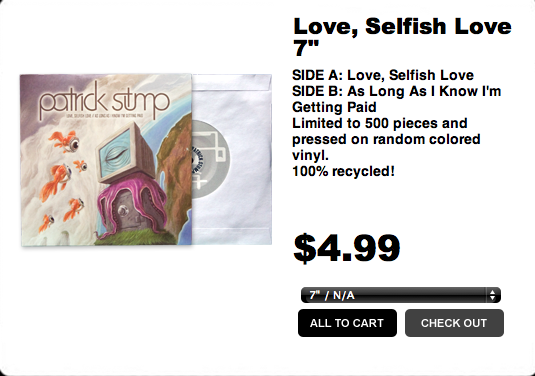Viewport: 535px width, 376px height.
Task: Click the up-down arrows on format selector
Action: 492,295
